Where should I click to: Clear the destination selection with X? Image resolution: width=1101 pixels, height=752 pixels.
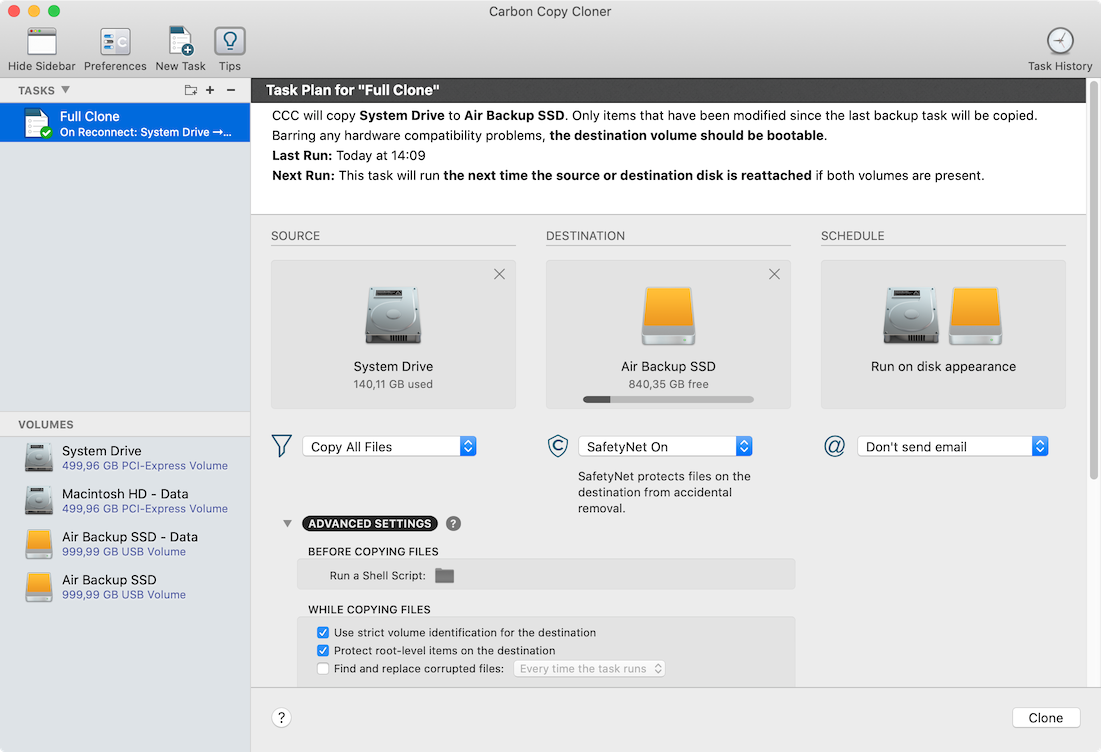[x=774, y=274]
